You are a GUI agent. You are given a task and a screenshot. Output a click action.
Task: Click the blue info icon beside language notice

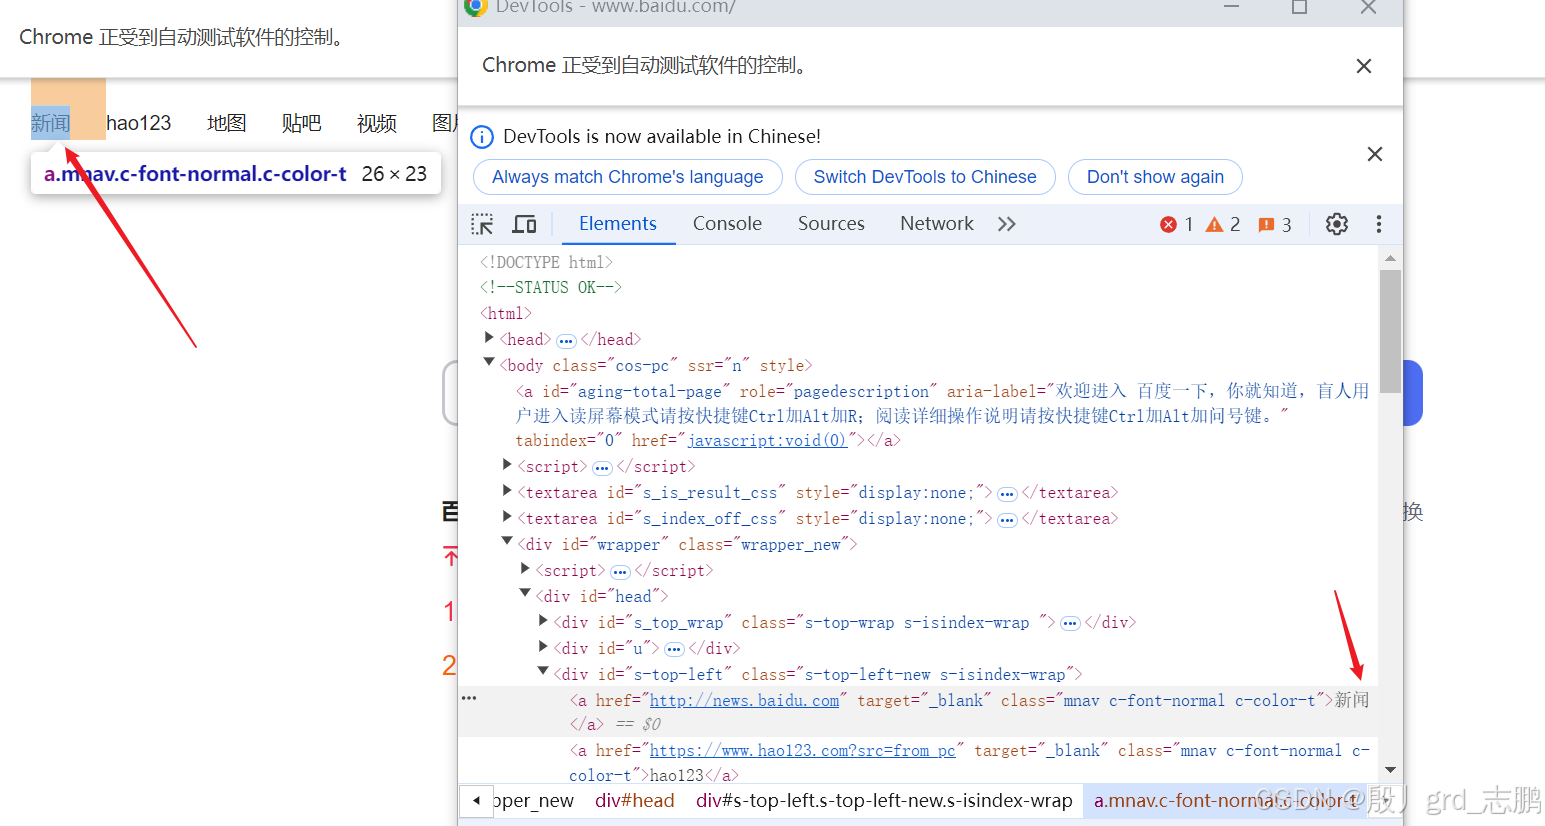point(482,137)
